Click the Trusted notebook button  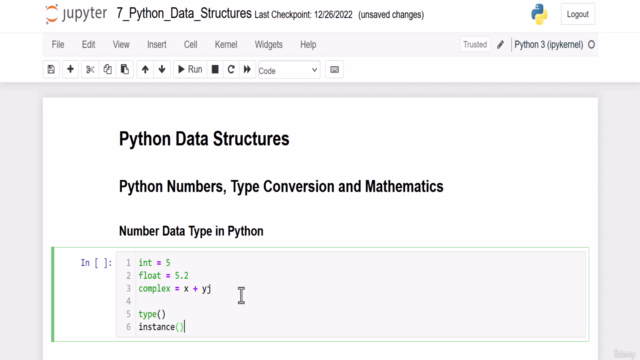coord(475,44)
